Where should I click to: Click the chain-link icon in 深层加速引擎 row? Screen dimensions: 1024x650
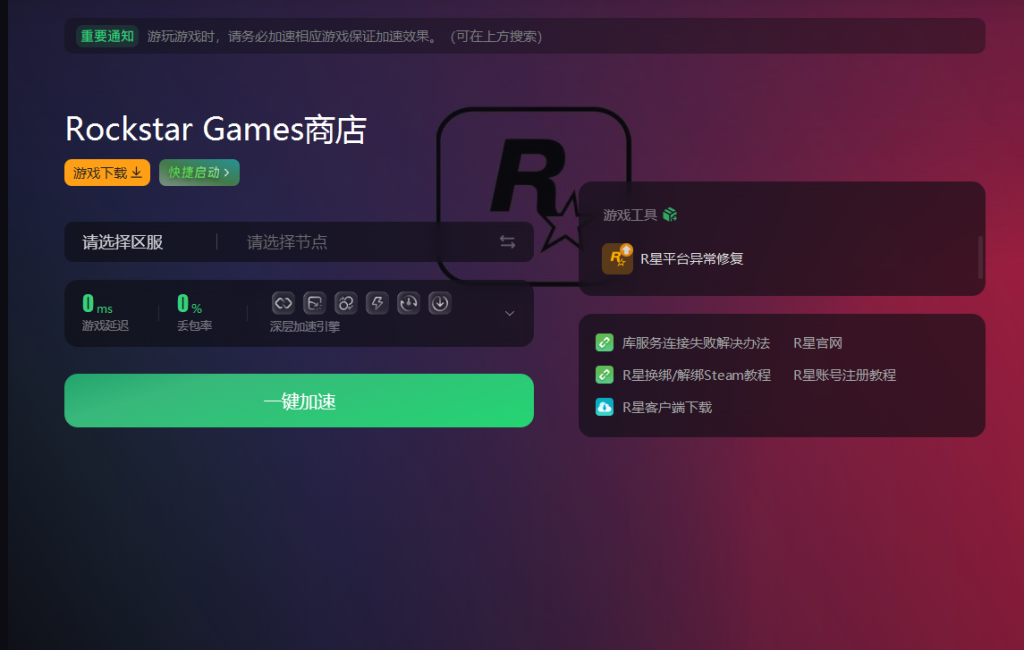[x=283, y=303]
